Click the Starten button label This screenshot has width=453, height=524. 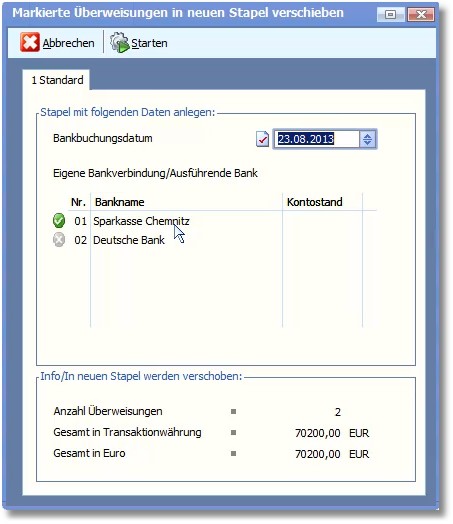[x=149, y=43]
